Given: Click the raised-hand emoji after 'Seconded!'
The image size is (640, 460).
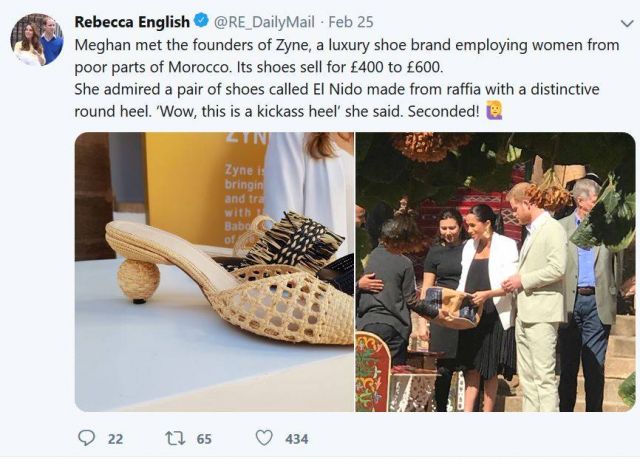Looking at the screenshot, I should (x=494, y=111).
